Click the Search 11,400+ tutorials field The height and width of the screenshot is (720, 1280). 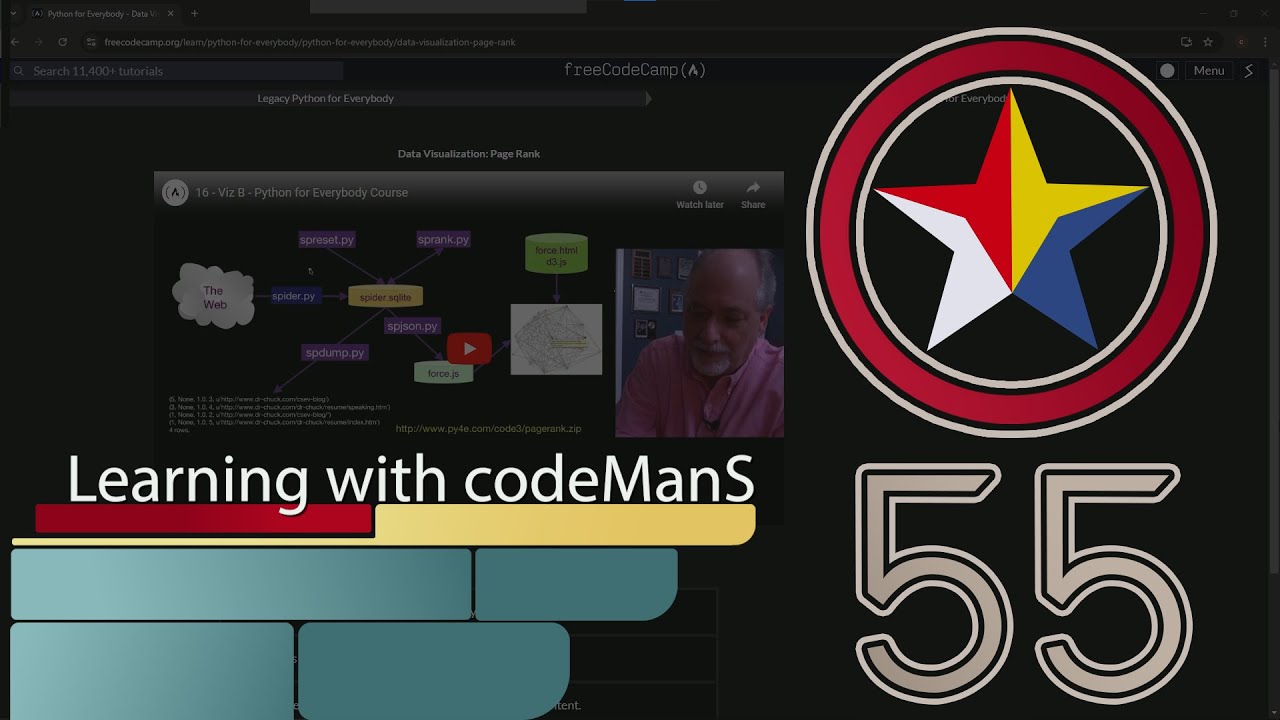tap(177, 71)
